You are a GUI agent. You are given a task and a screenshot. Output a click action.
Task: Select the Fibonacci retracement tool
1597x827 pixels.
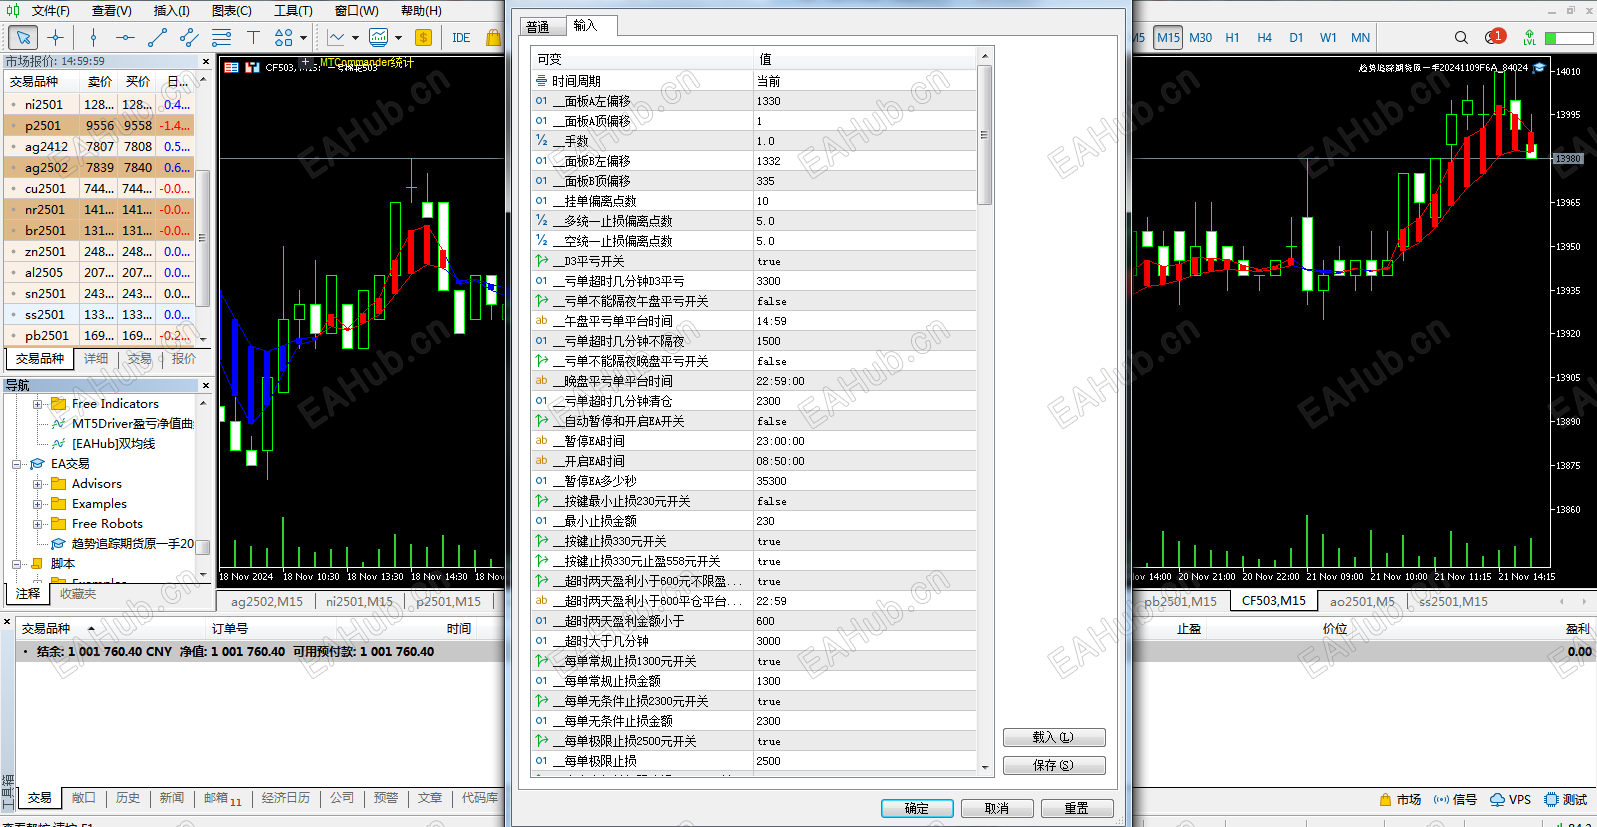coord(221,38)
